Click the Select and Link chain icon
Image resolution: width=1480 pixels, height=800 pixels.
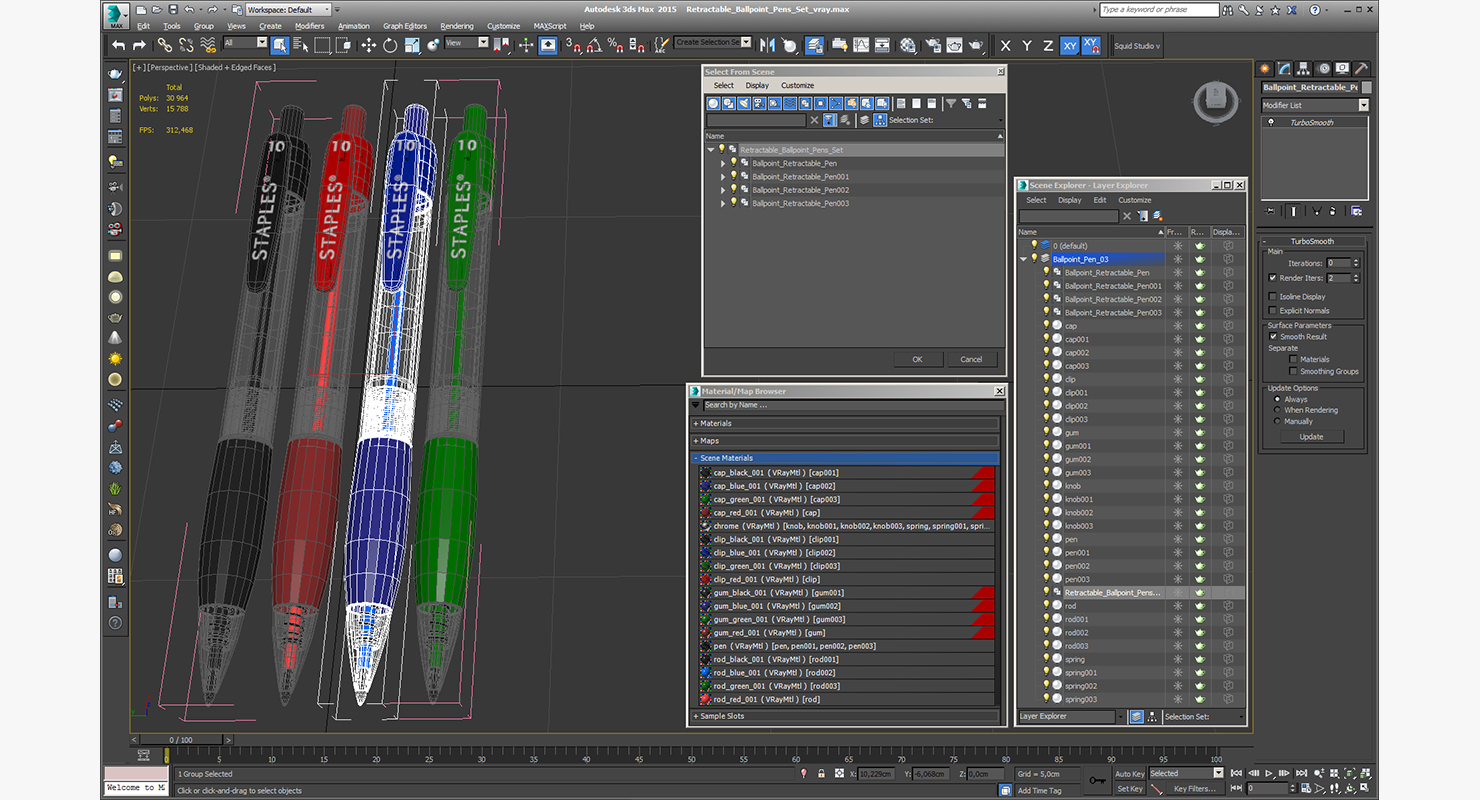click(165, 45)
